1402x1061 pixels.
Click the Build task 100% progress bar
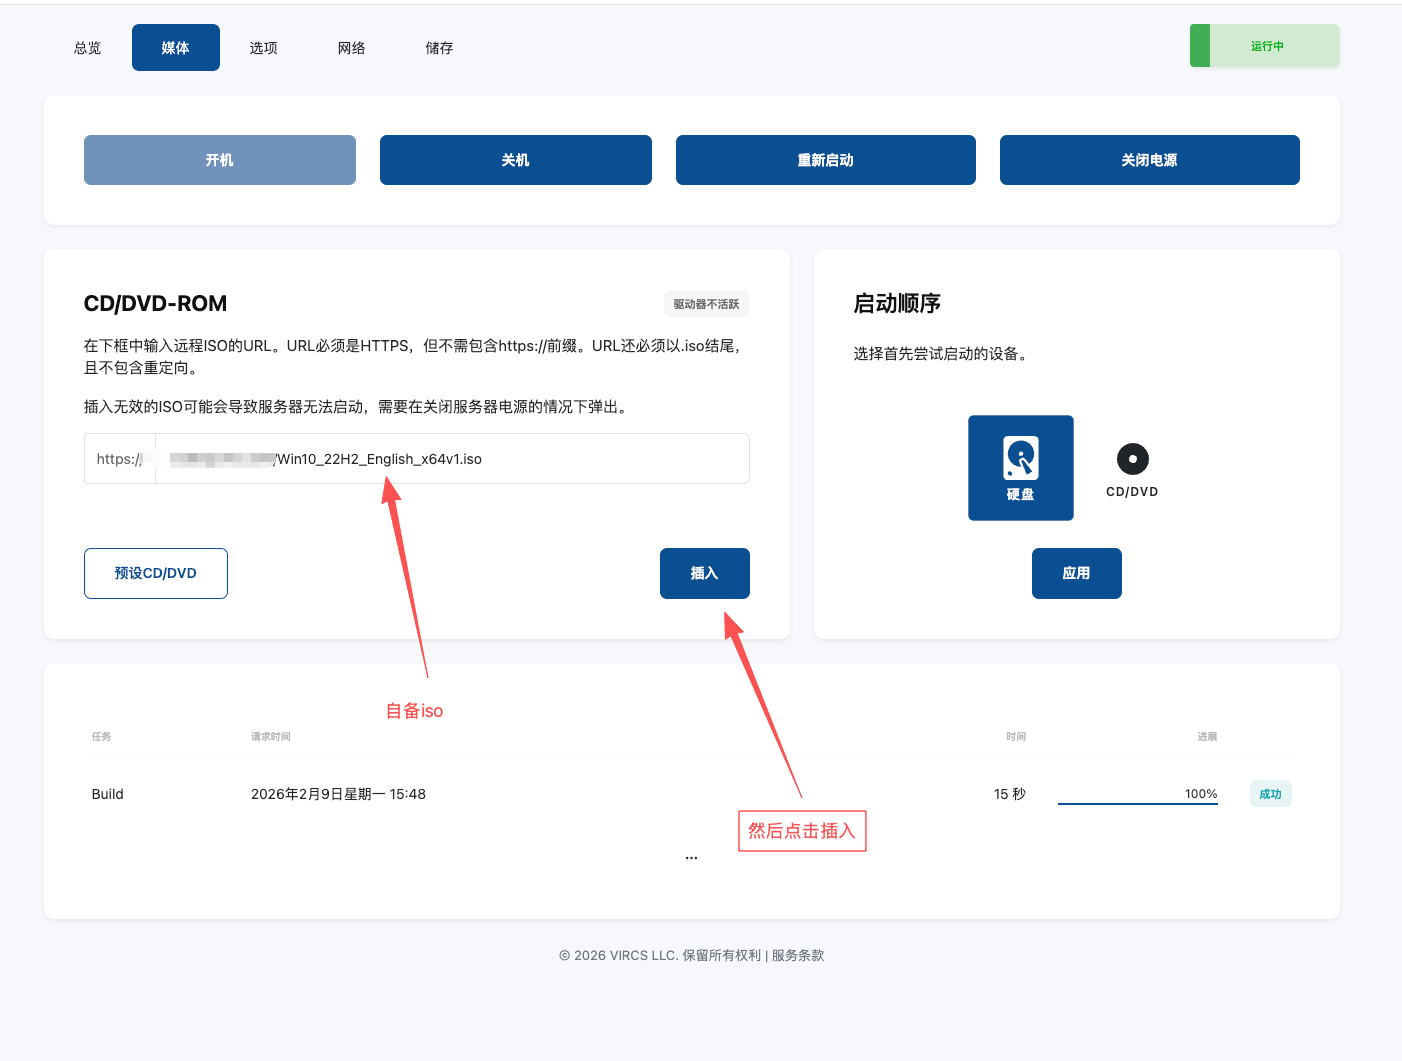click(1138, 795)
